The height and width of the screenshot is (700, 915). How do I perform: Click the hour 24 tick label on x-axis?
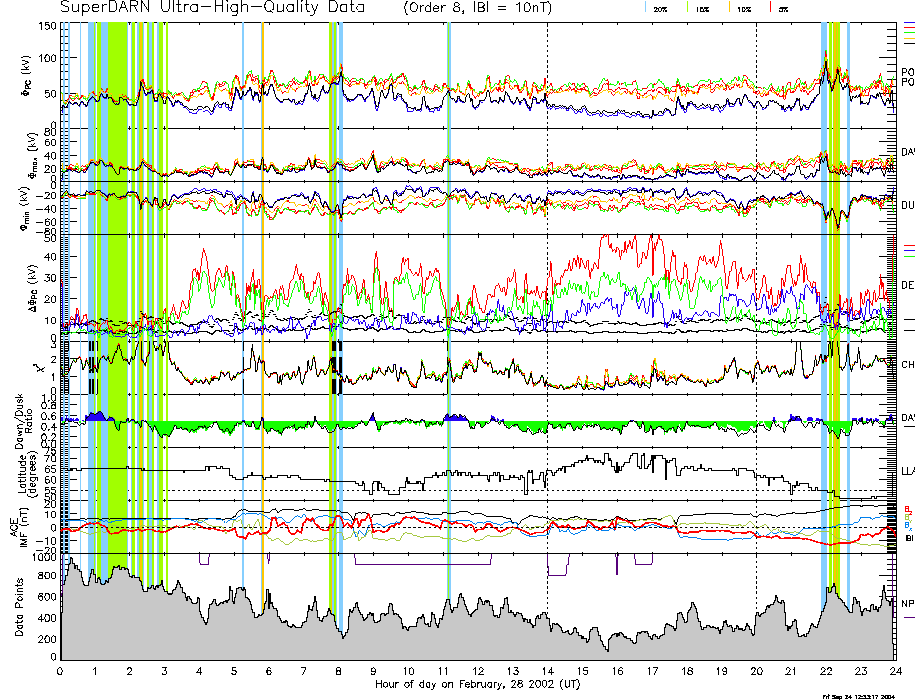pyautogui.click(x=894, y=671)
